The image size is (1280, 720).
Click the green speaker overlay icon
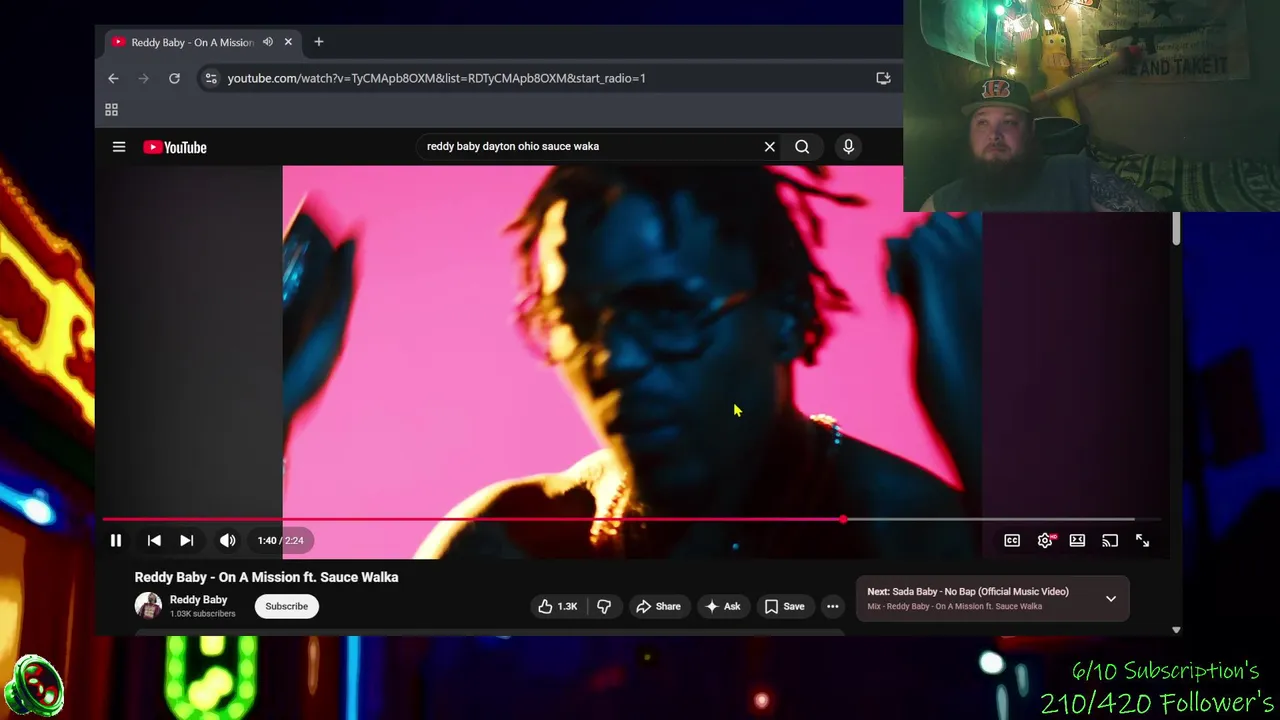click(x=33, y=688)
